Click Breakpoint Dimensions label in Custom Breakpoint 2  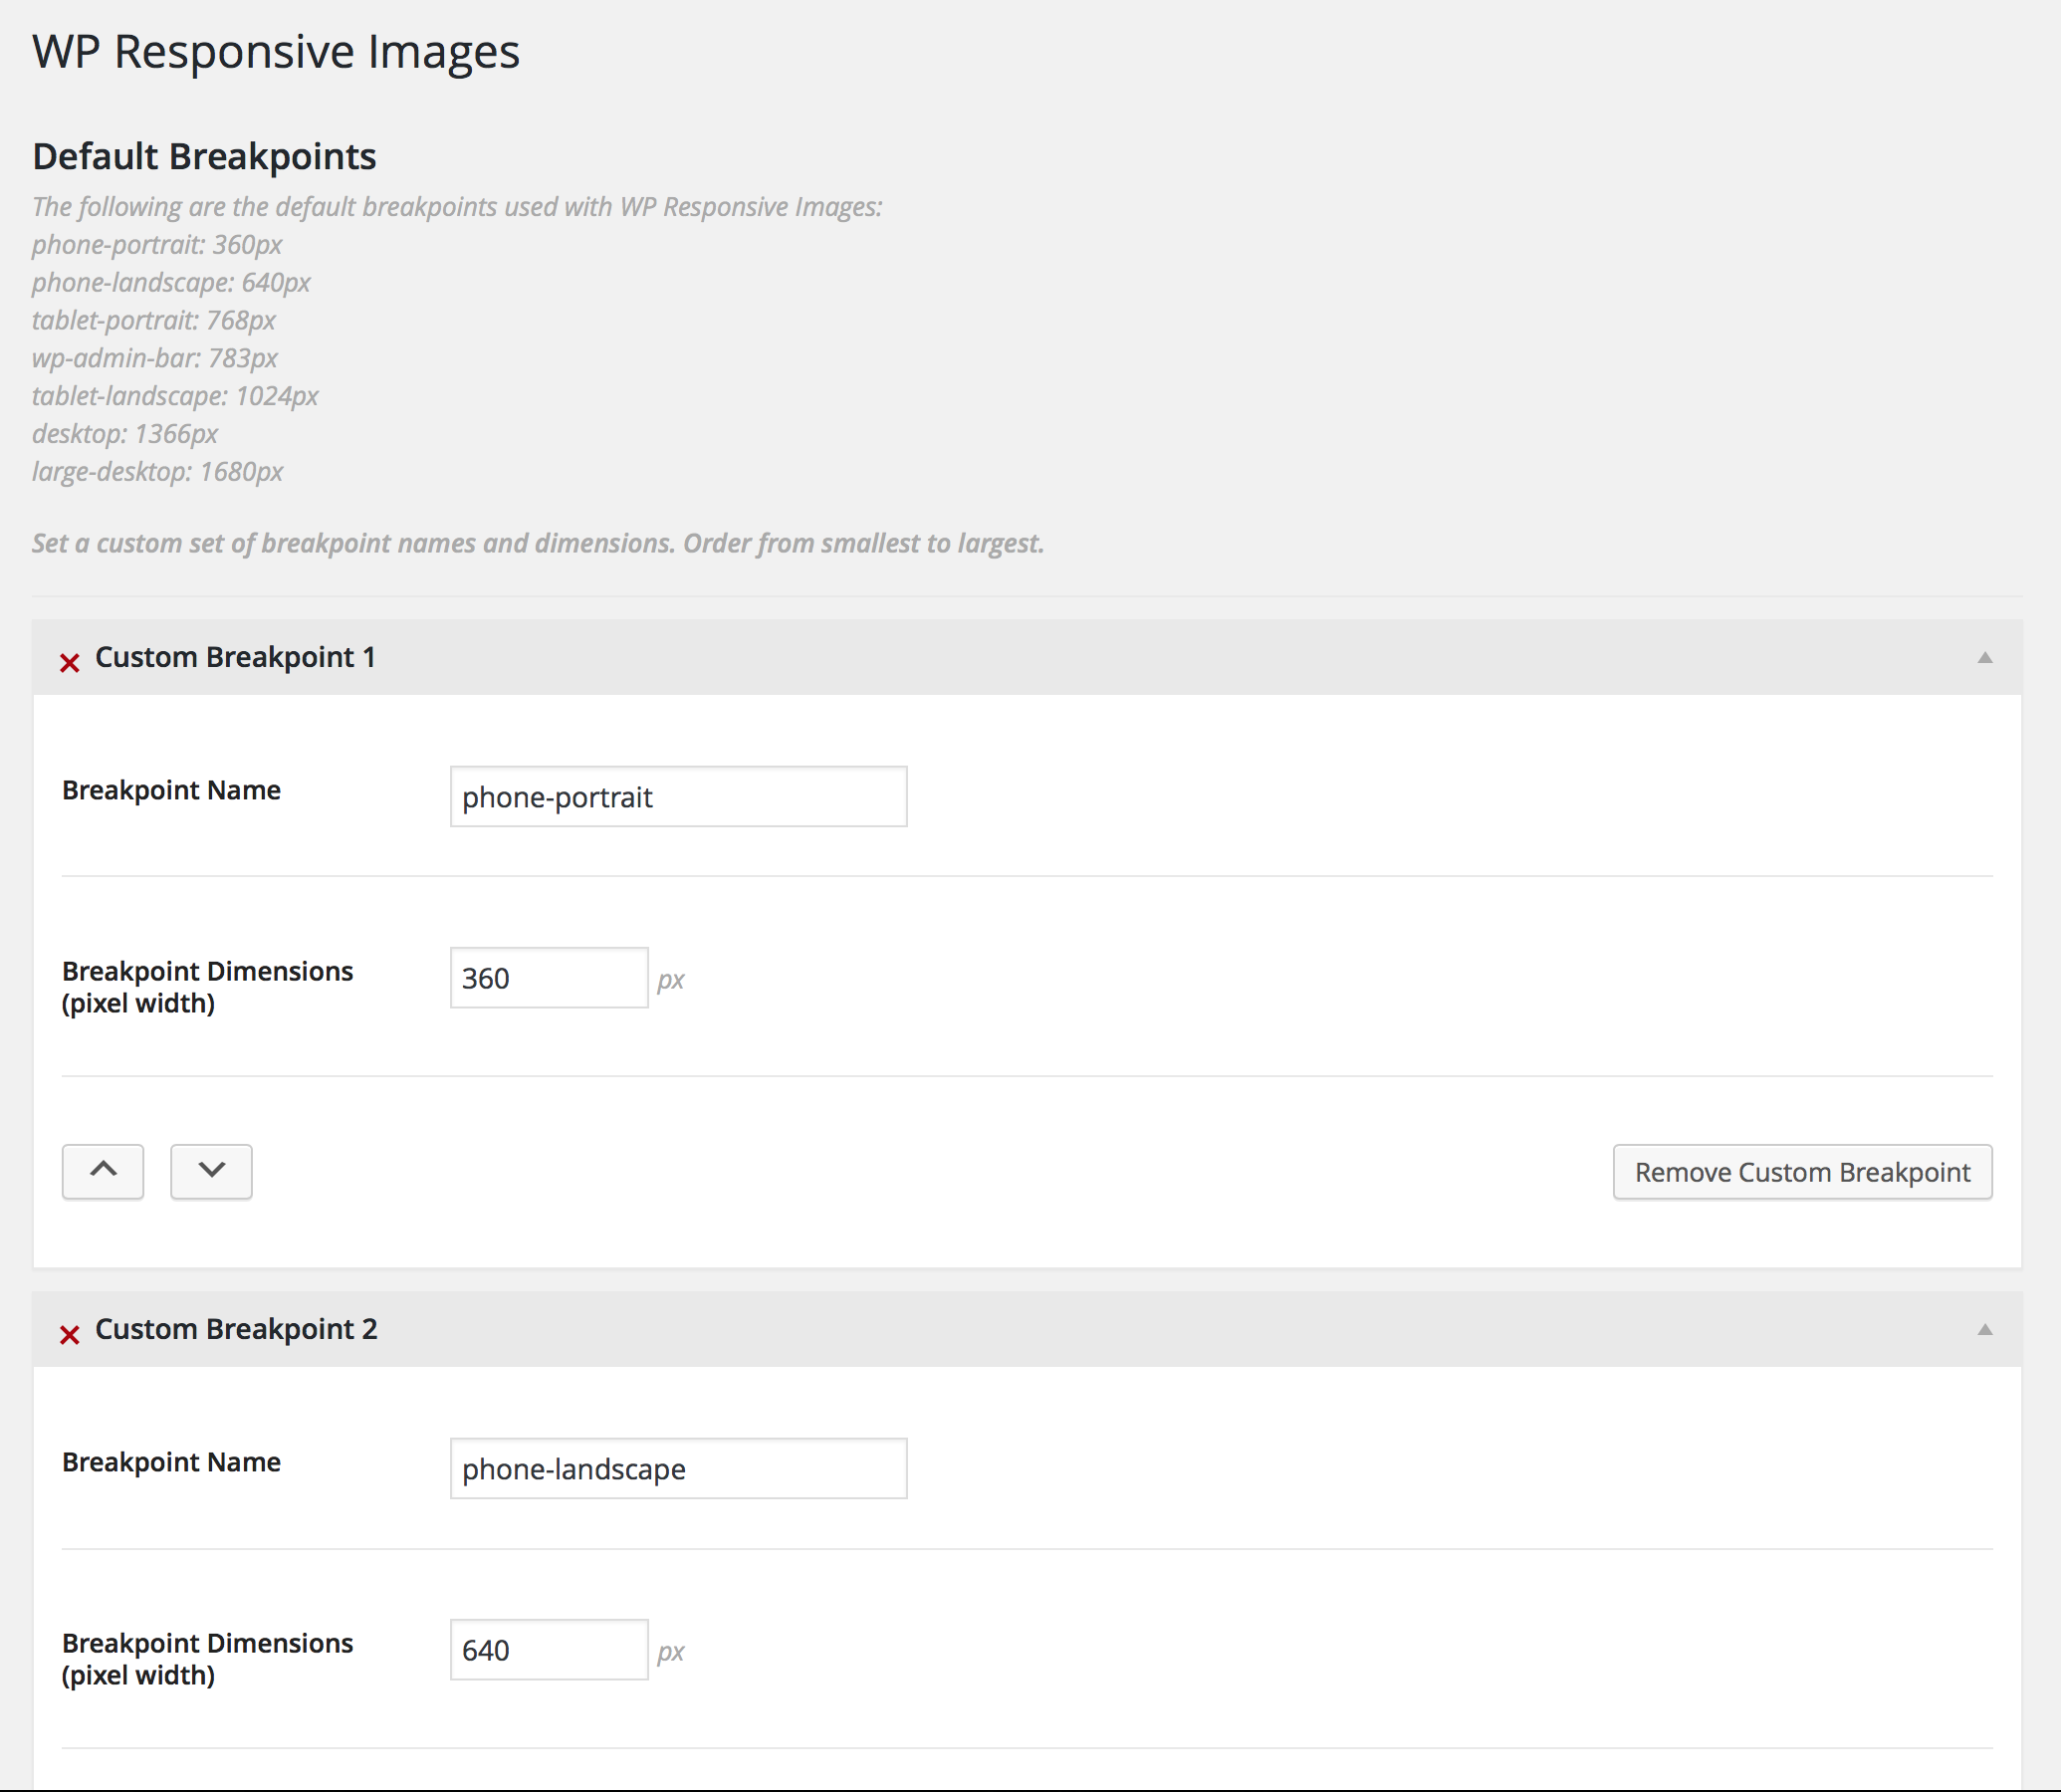pos(207,1659)
